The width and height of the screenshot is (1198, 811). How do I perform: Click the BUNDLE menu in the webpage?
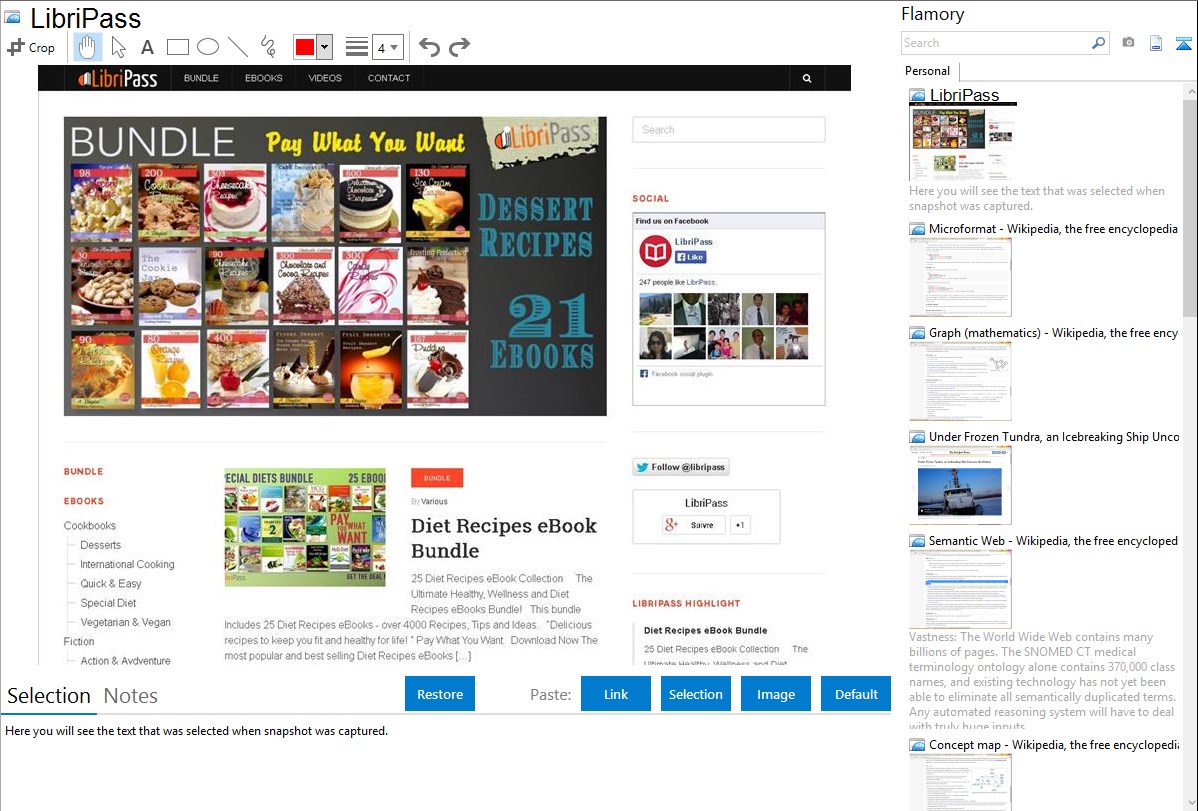coord(201,78)
